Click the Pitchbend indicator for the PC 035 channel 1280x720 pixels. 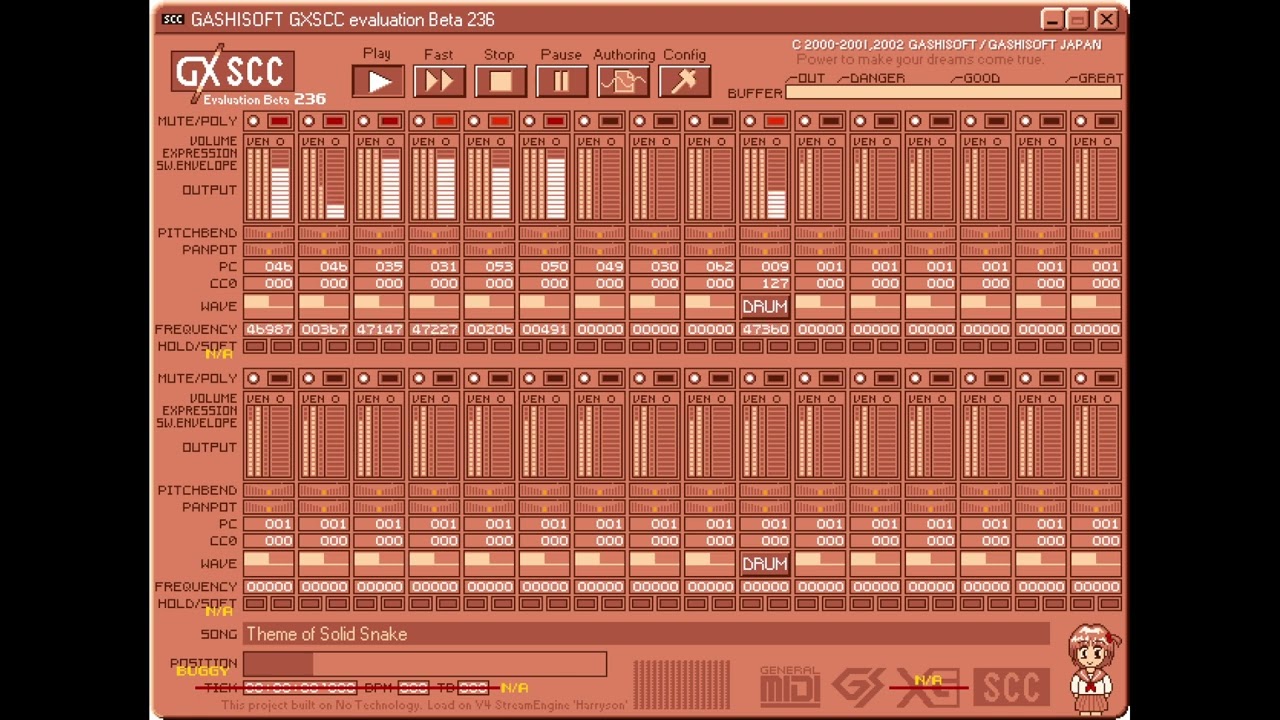(379, 233)
